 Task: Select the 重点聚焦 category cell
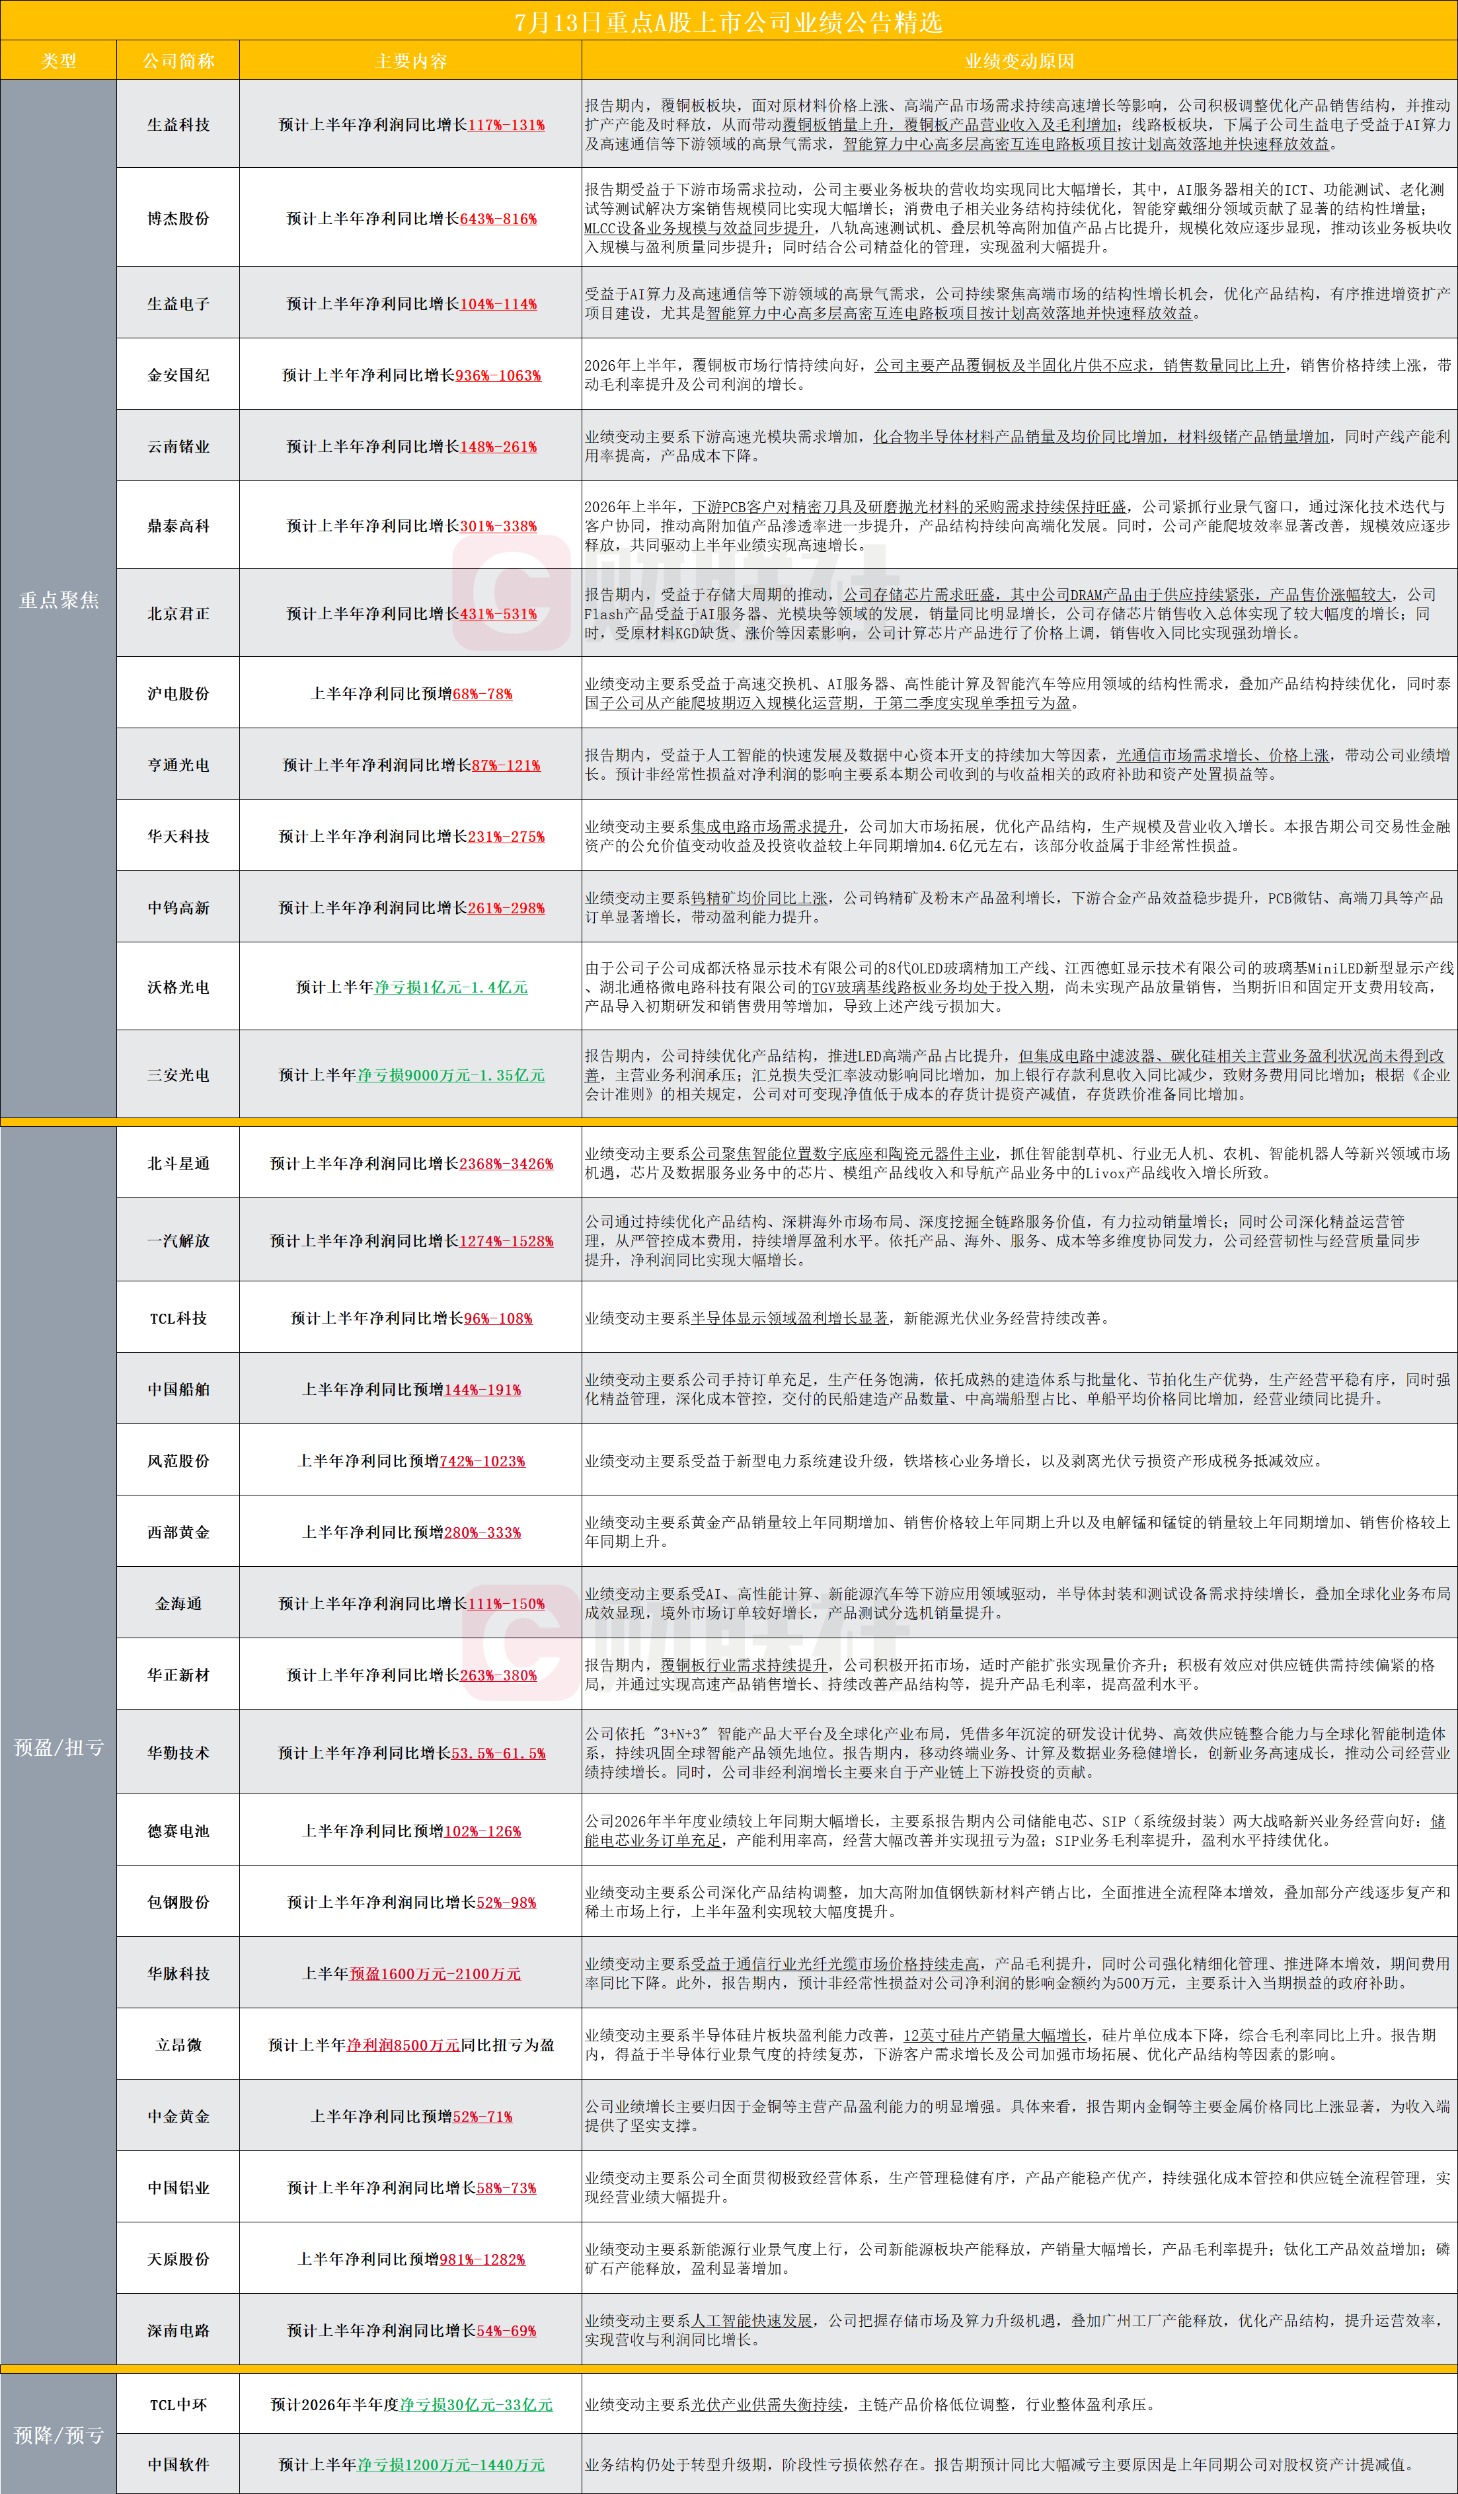(x=59, y=599)
